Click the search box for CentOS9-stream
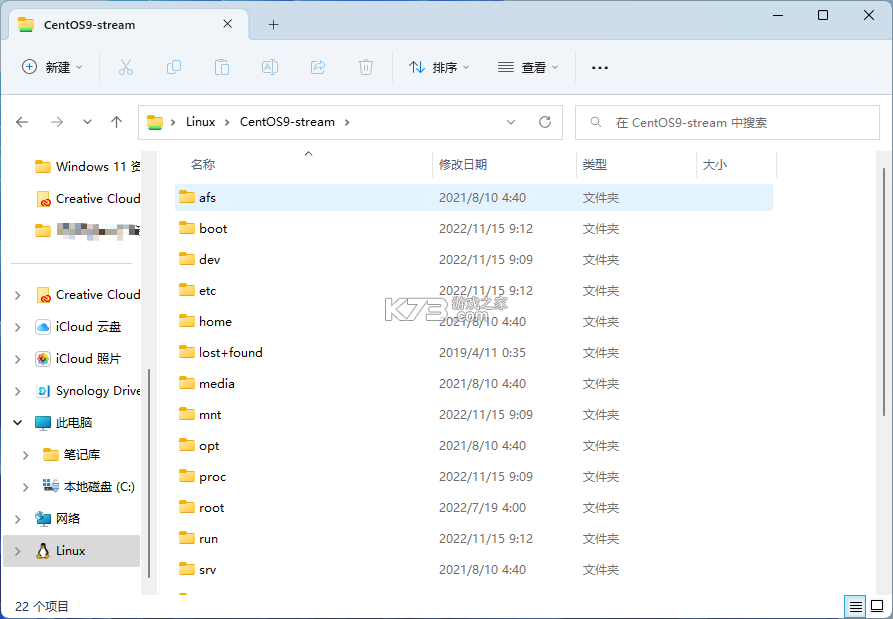Screen dimensions: 893x619 click(x=727, y=122)
